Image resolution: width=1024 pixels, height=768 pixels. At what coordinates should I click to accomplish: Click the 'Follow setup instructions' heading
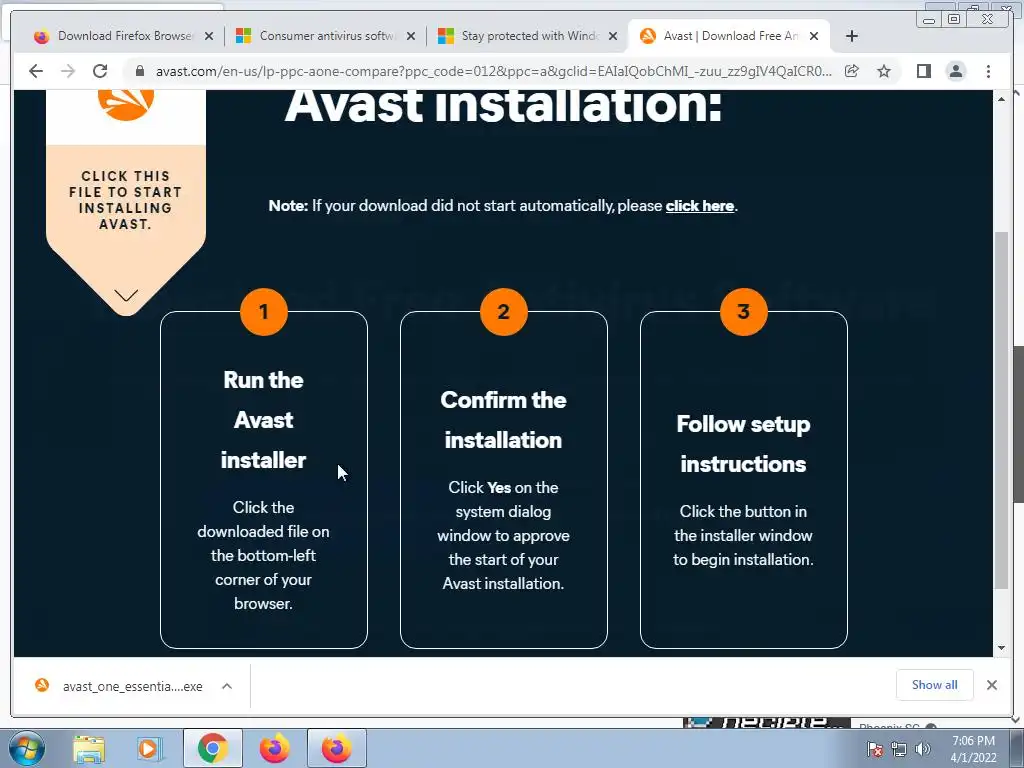click(743, 444)
